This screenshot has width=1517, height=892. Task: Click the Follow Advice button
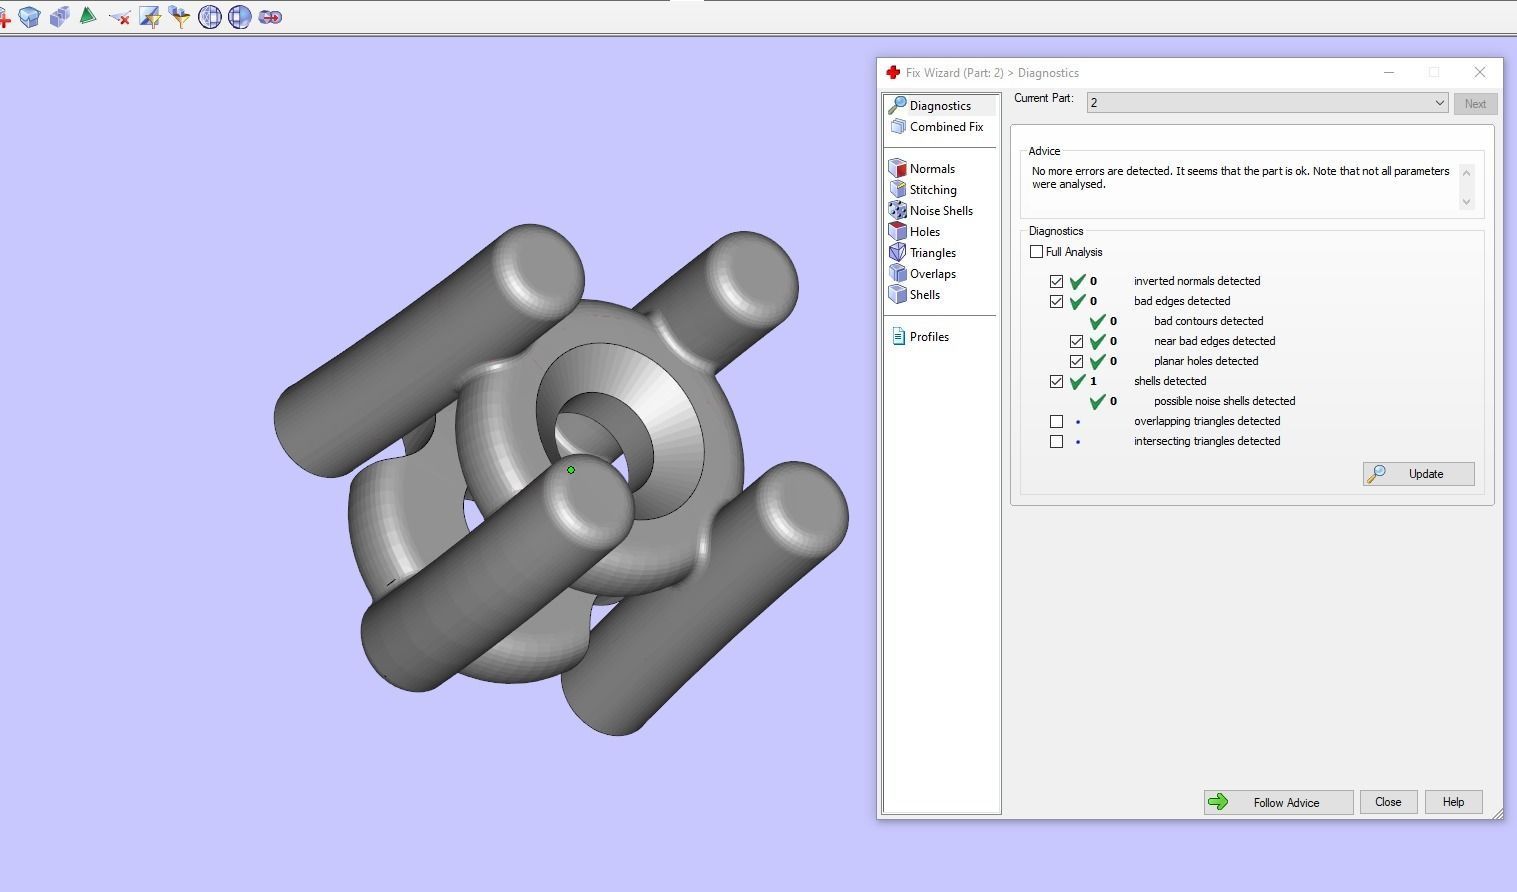click(1278, 802)
